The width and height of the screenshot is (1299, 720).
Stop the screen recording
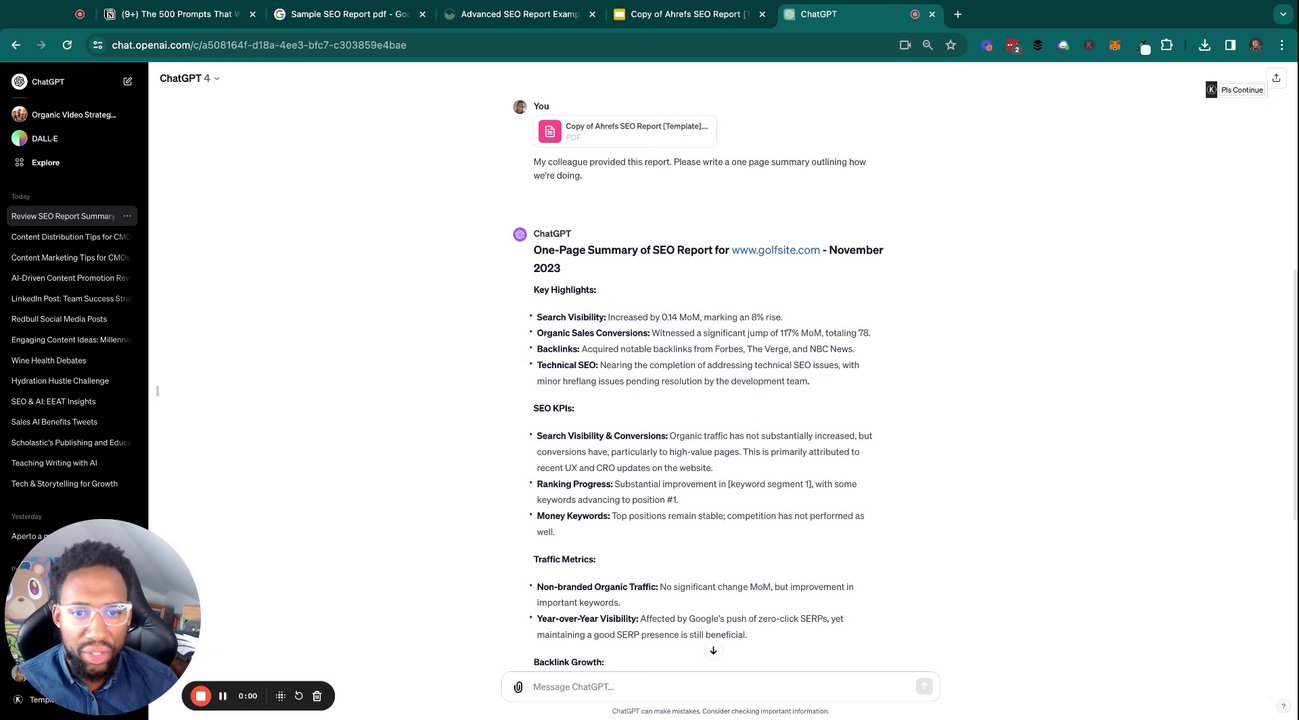click(x=200, y=696)
